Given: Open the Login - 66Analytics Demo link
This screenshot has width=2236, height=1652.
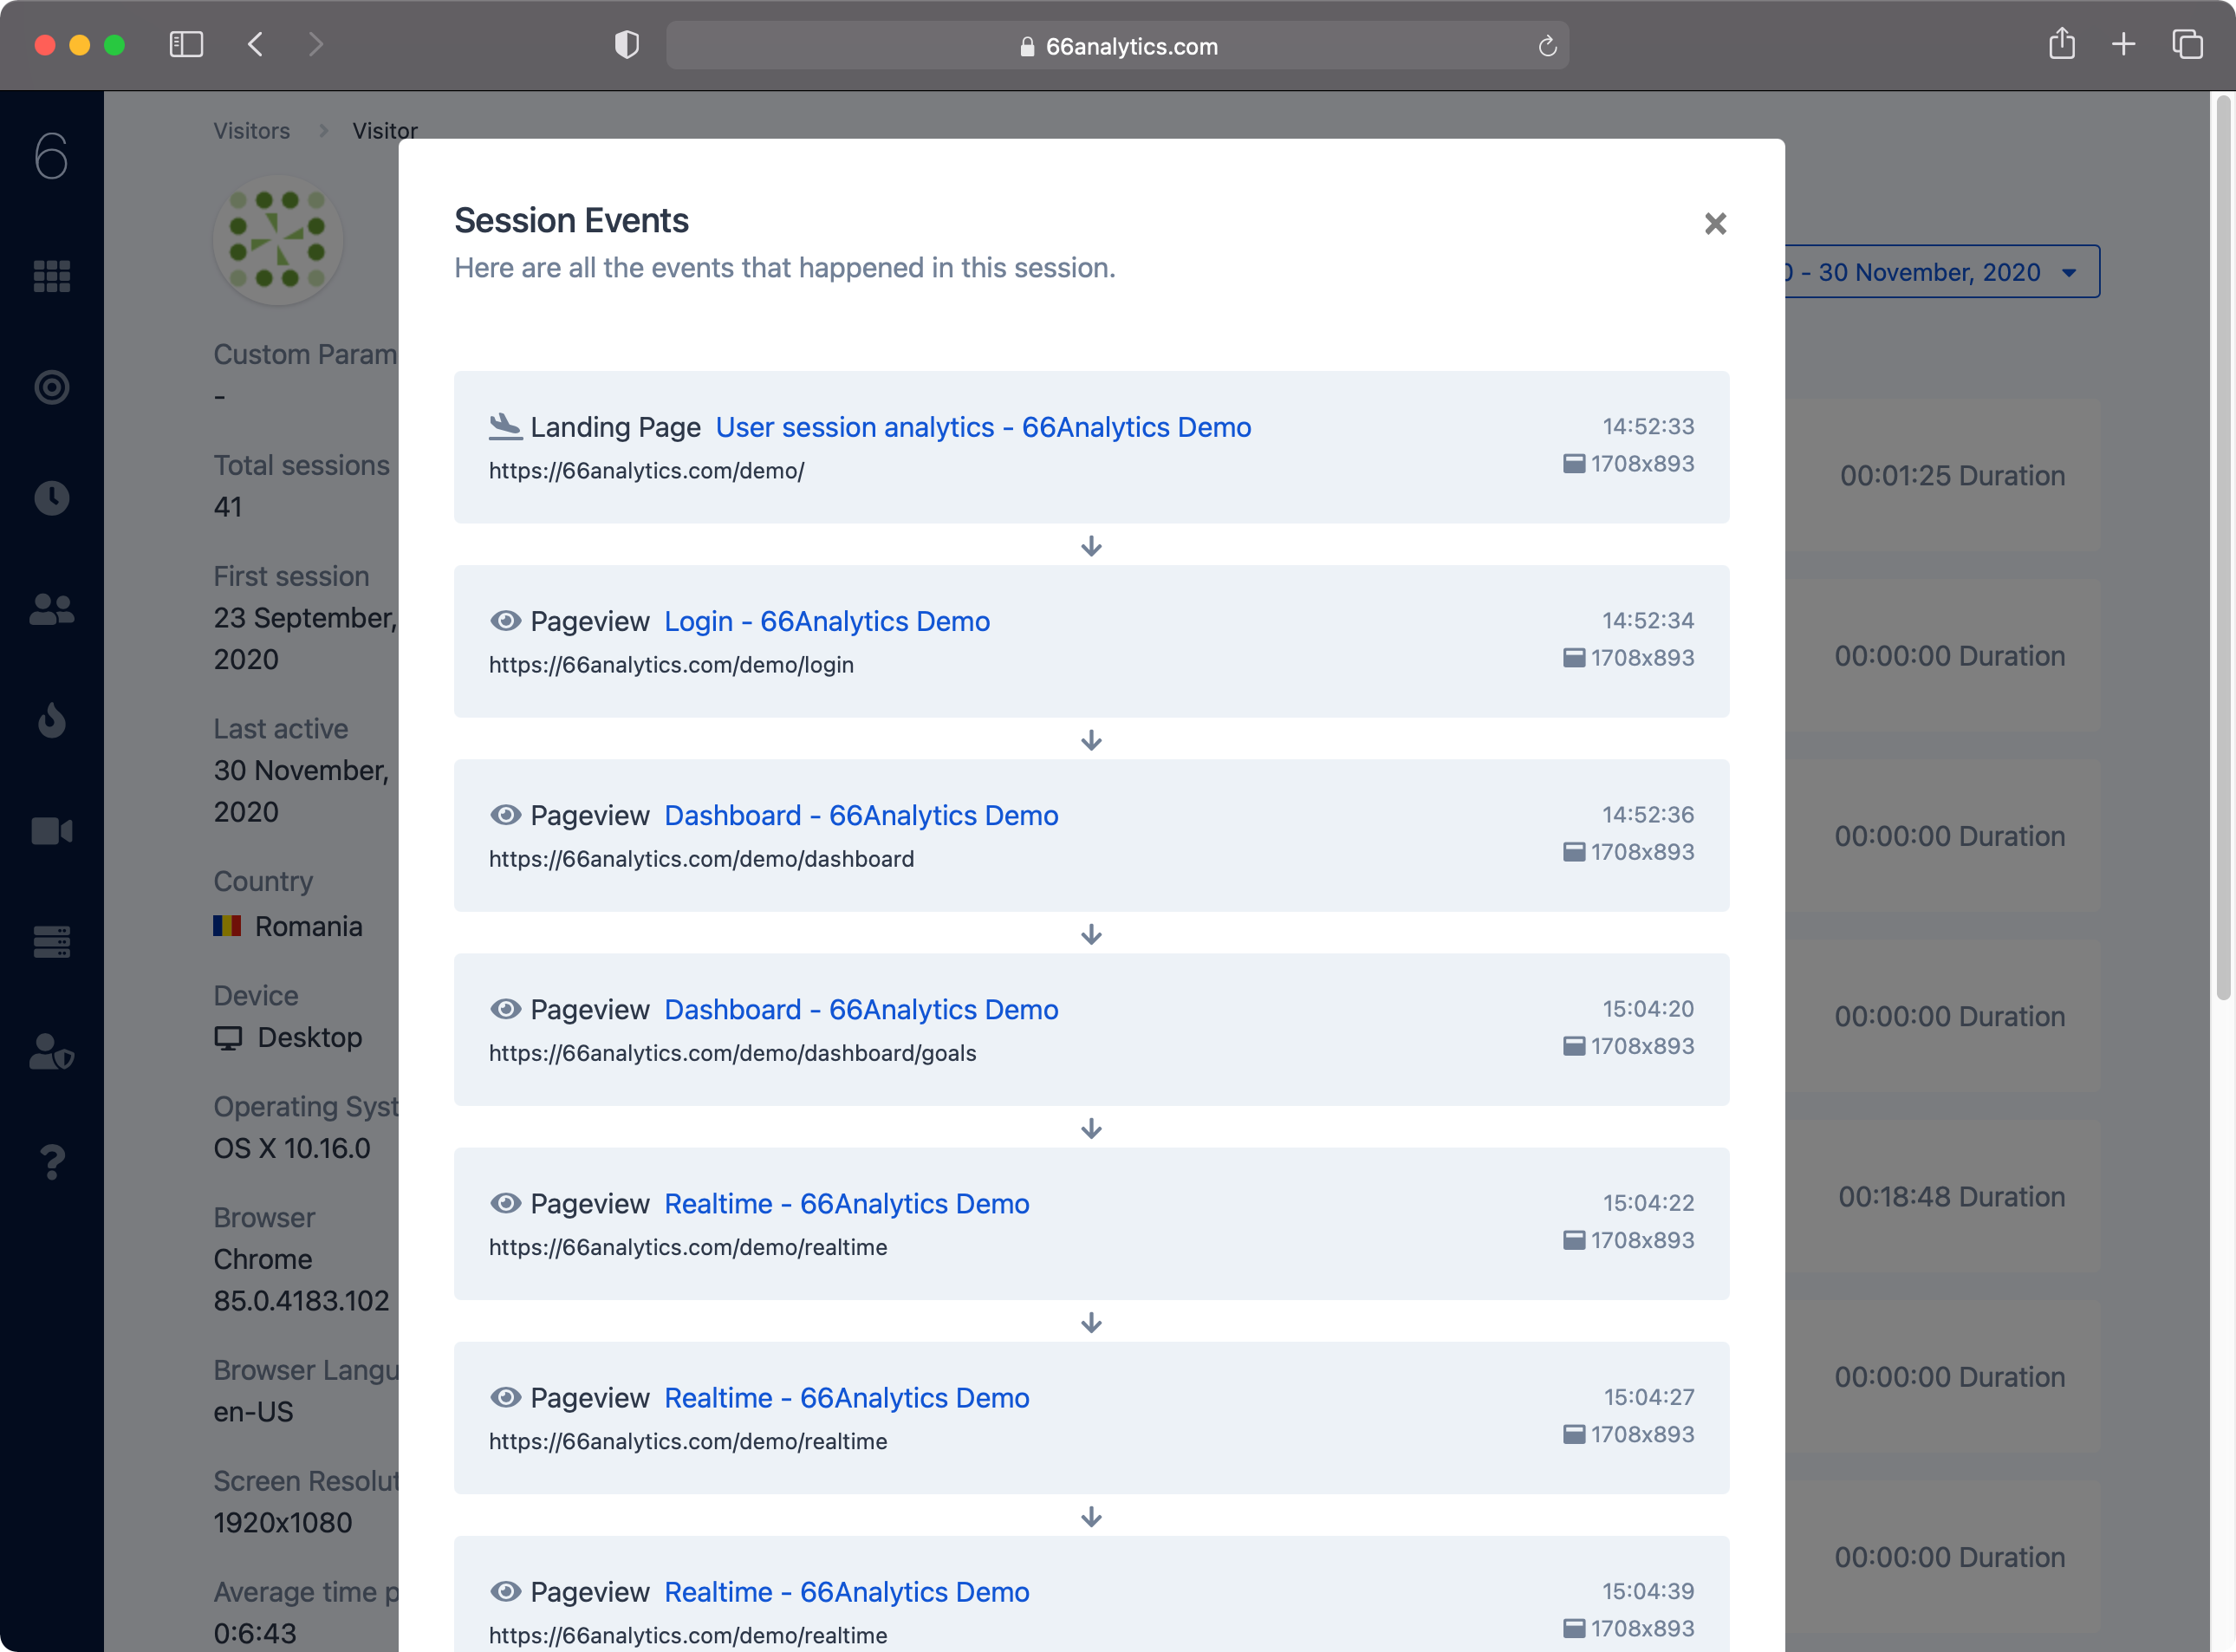Looking at the screenshot, I should (827, 621).
